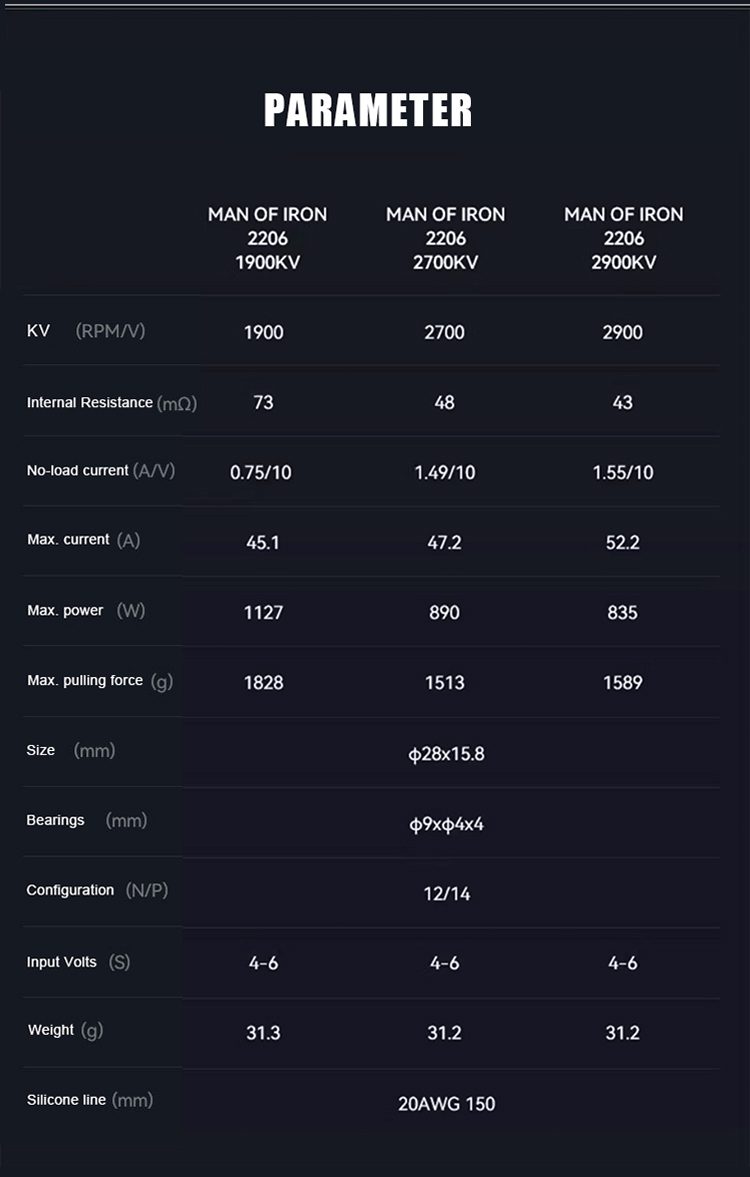Click the 31.3 weight value
The width and height of the screenshot is (750, 1177).
[x=263, y=1033]
